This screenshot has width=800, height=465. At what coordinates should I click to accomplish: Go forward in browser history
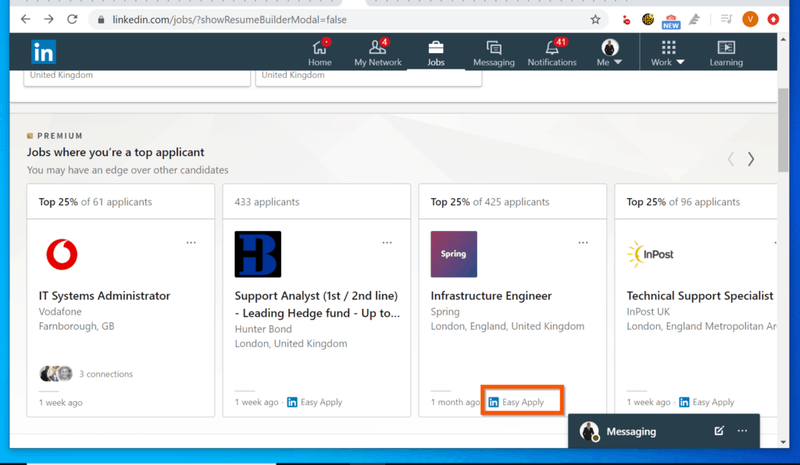click(x=49, y=19)
